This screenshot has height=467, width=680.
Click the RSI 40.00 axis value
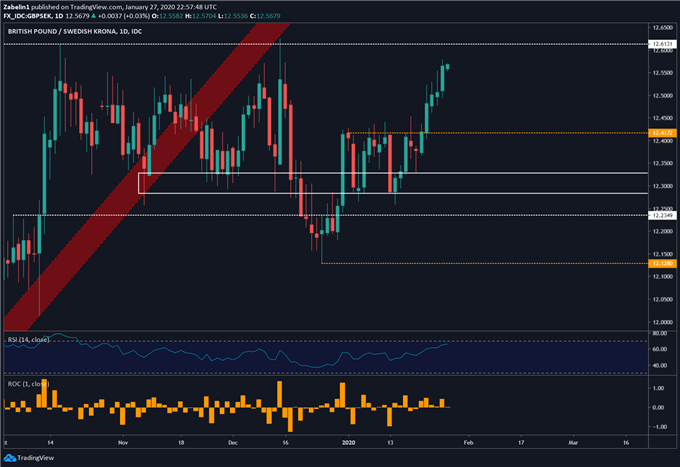(x=660, y=366)
